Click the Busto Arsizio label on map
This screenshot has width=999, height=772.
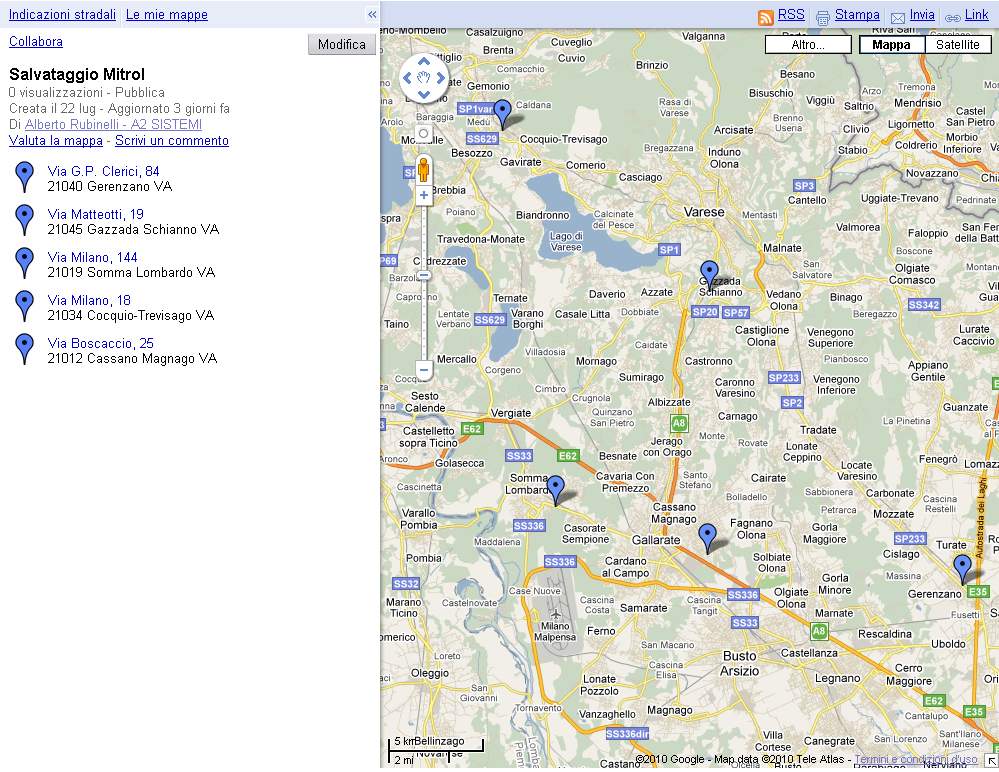(739, 663)
